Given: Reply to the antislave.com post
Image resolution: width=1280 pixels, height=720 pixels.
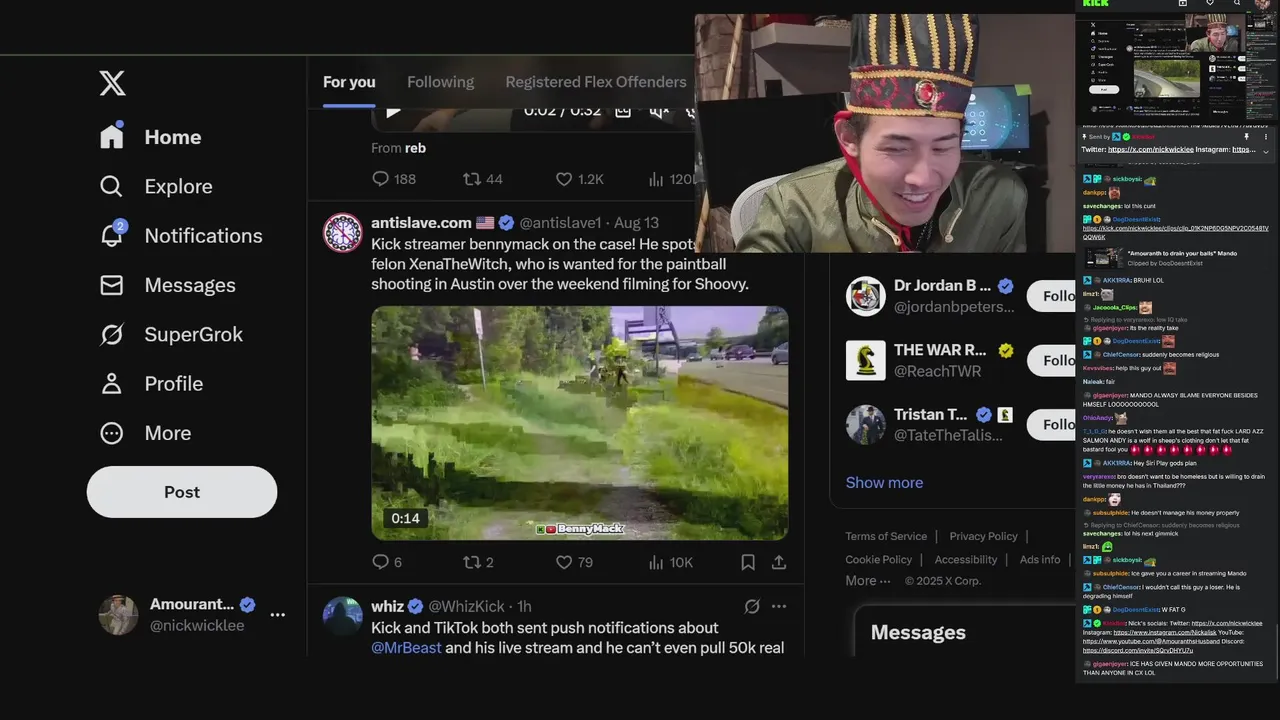Looking at the screenshot, I should click(x=380, y=562).
